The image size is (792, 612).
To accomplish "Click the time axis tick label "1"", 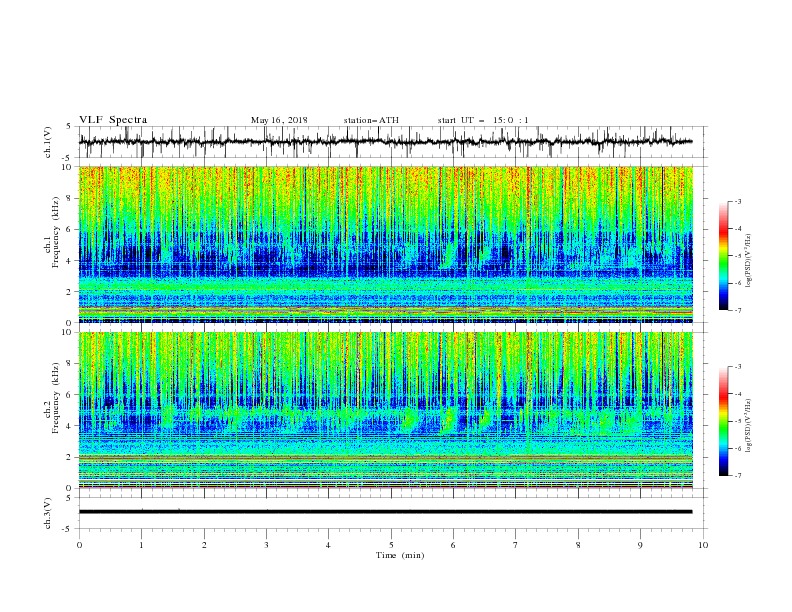I will click(x=141, y=545).
